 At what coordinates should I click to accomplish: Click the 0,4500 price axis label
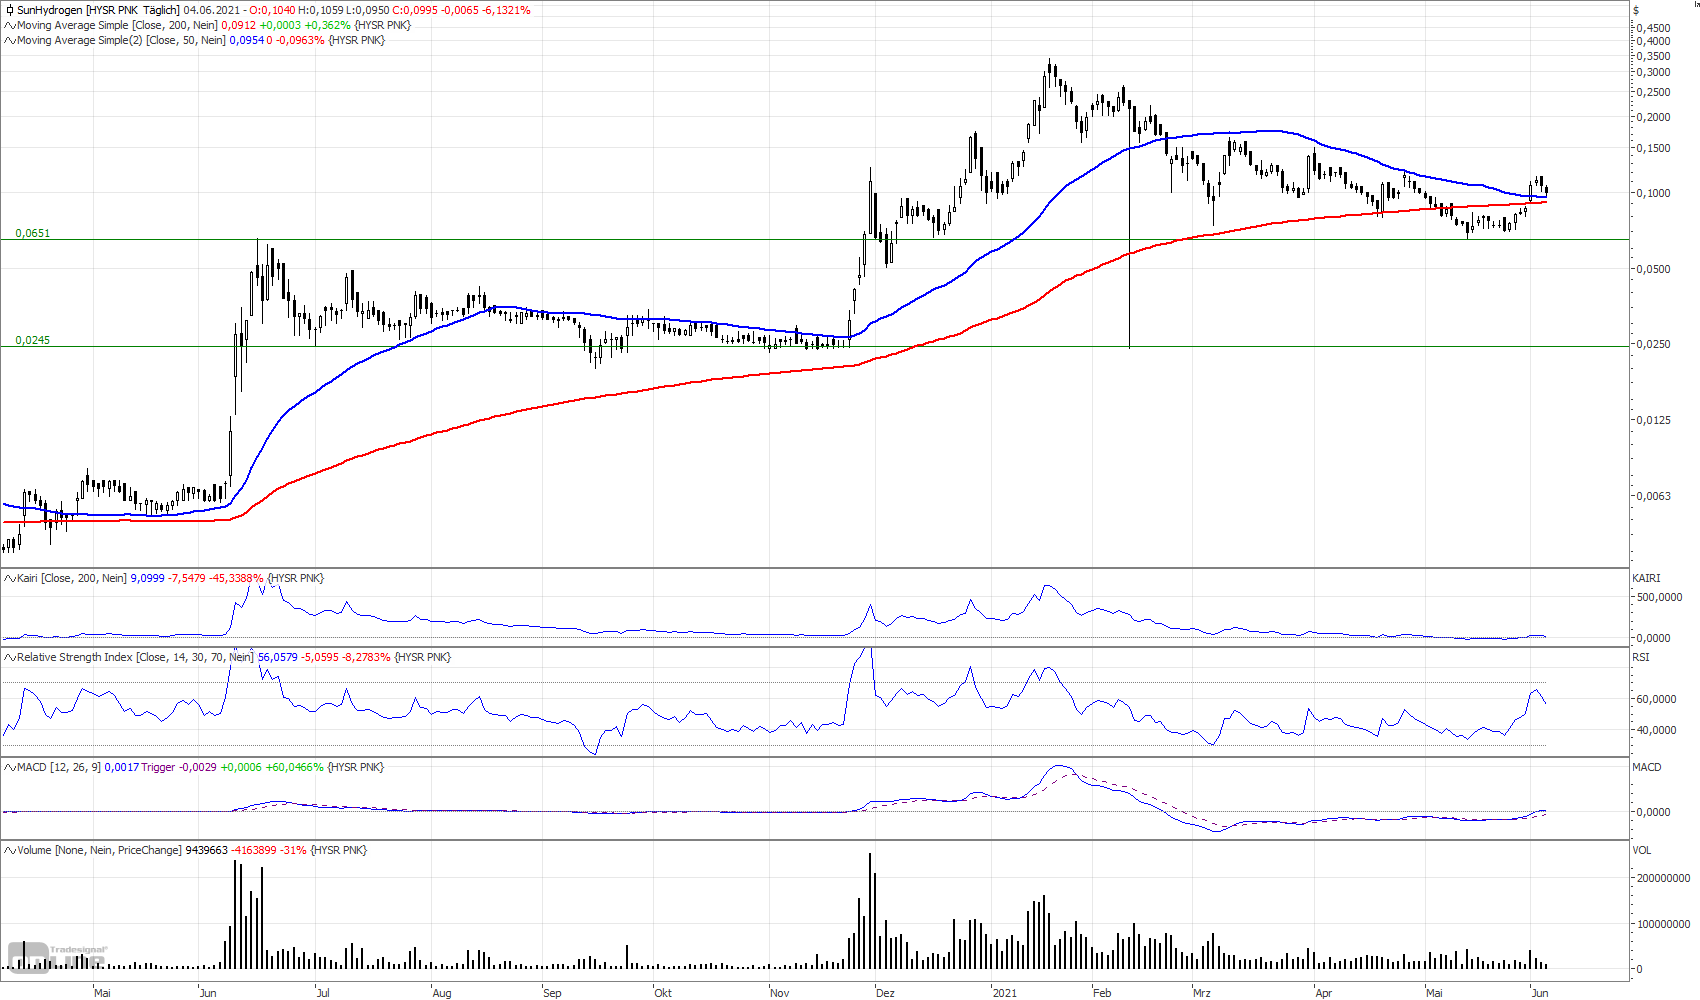[x=1654, y=28]
